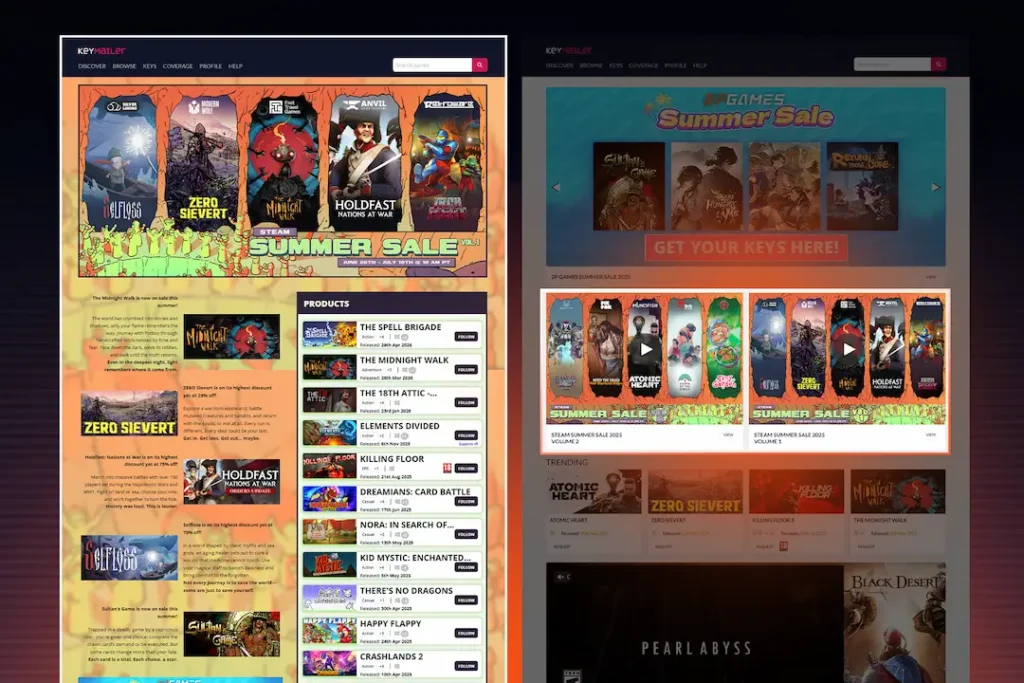Click the Sultan's Game article image
The image size is (1024, 683).
coord(231,634)
